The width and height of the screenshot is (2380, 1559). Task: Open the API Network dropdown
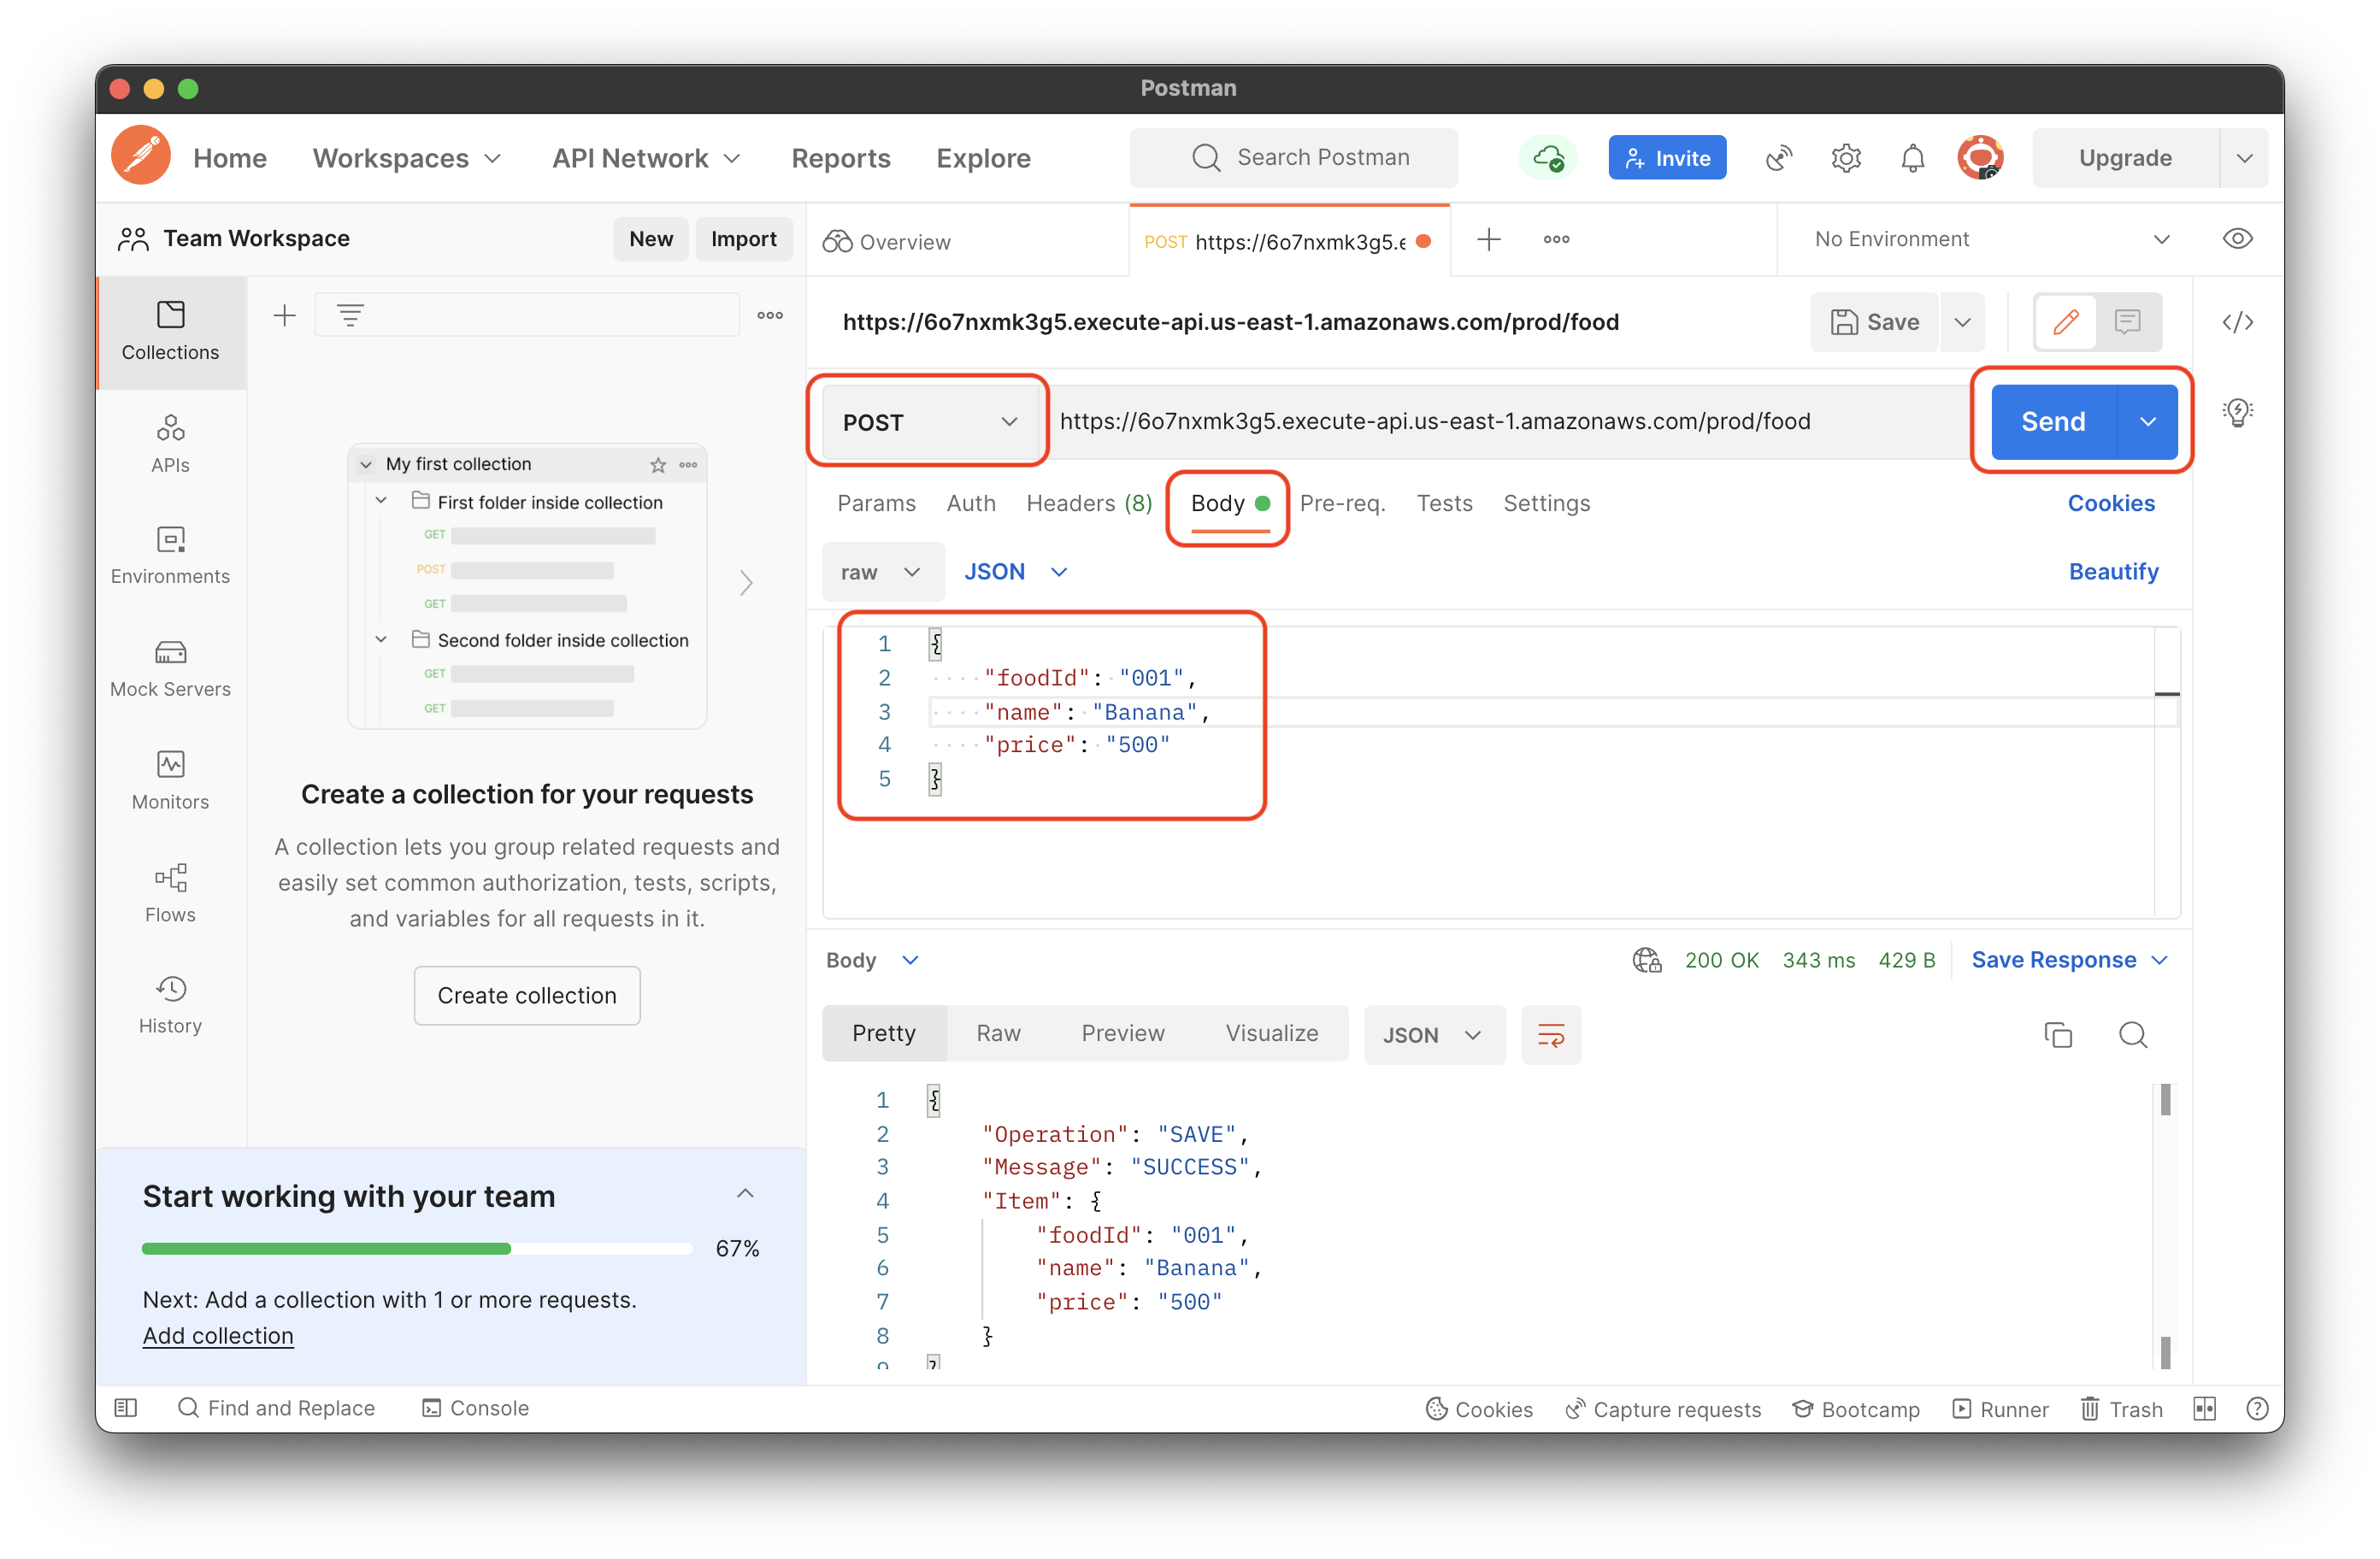click(x=647, y=158)
